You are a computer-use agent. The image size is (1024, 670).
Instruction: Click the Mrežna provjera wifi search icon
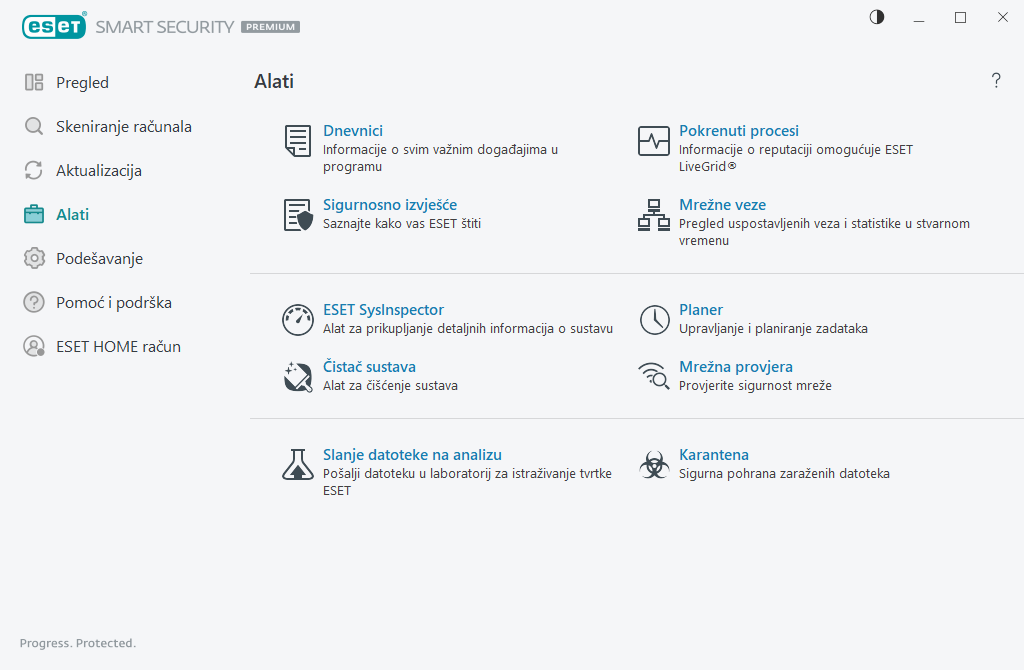coord(654,377)
